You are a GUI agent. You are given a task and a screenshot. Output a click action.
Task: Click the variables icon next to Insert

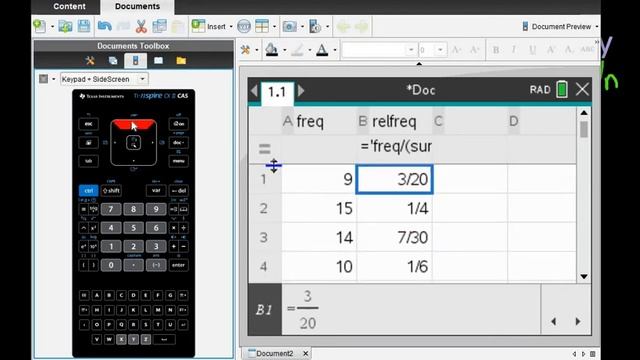pyautogui.click(x=244, y=27)
